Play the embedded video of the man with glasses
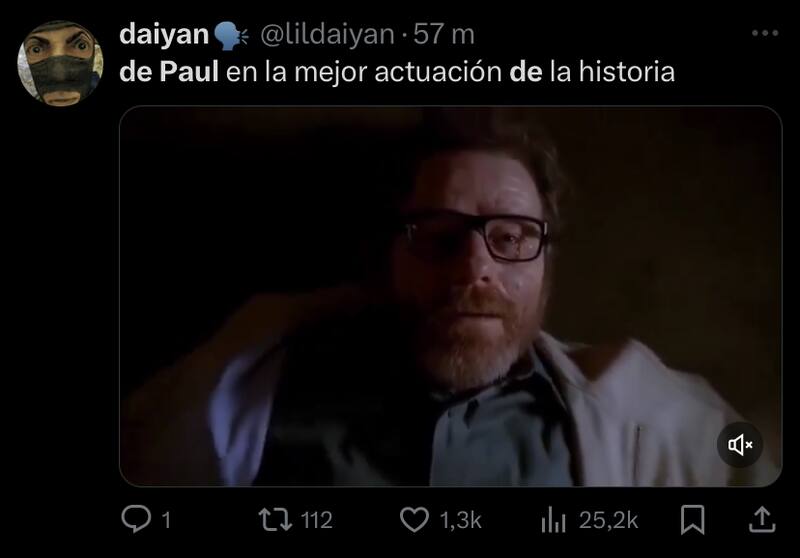Viewport: 800px width, 558px height. click(451, 296)
